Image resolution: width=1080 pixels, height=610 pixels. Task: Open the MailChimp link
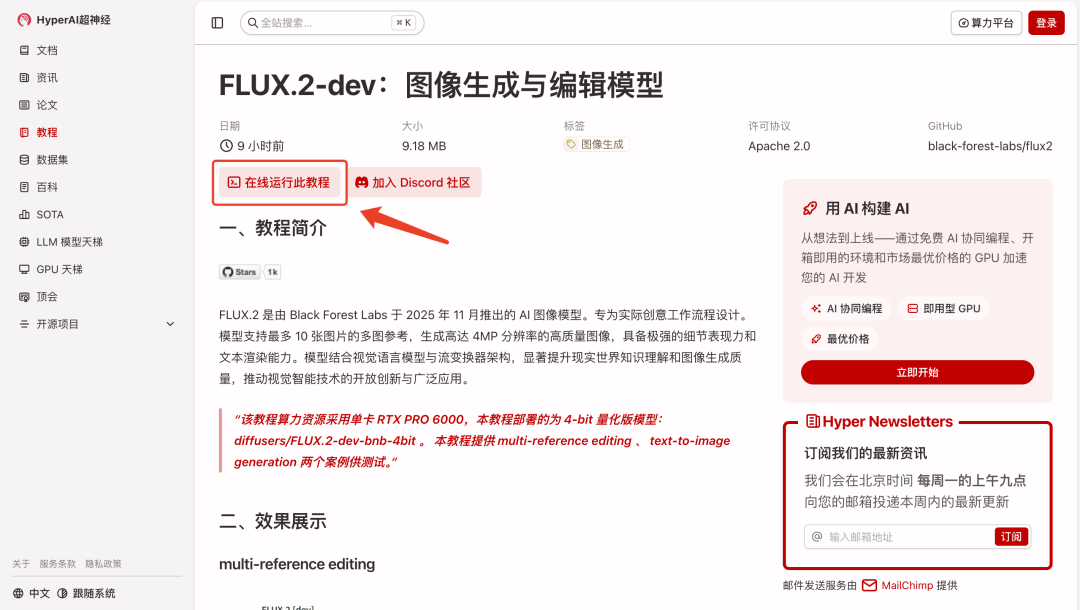tap(897, 586)
